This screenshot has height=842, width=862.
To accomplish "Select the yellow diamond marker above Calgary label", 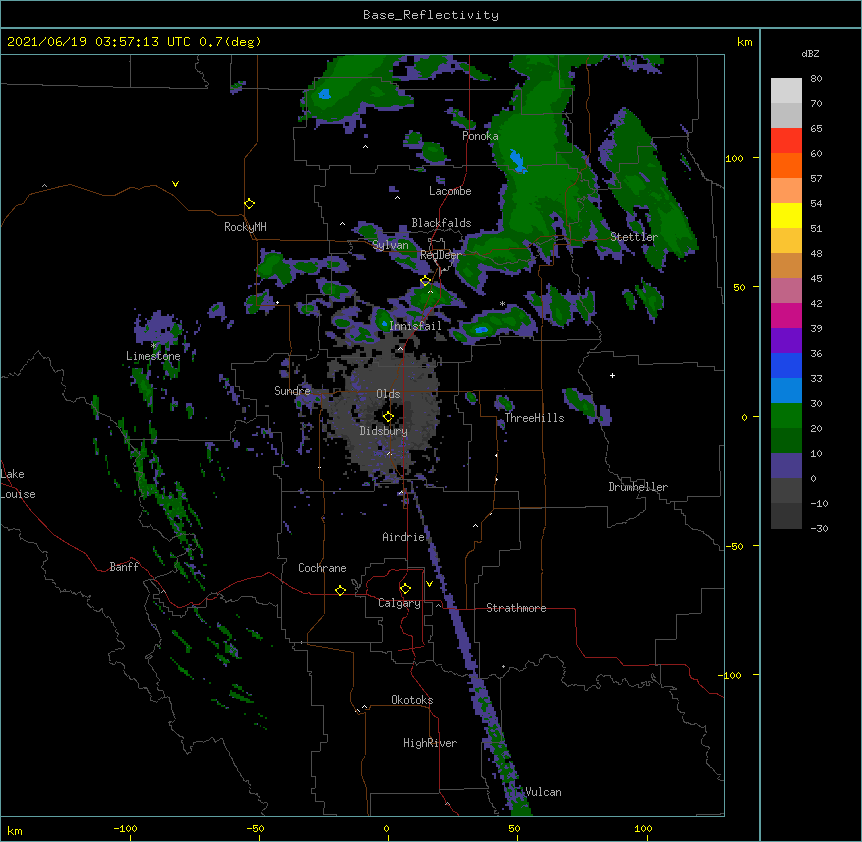I will (405, 589).
